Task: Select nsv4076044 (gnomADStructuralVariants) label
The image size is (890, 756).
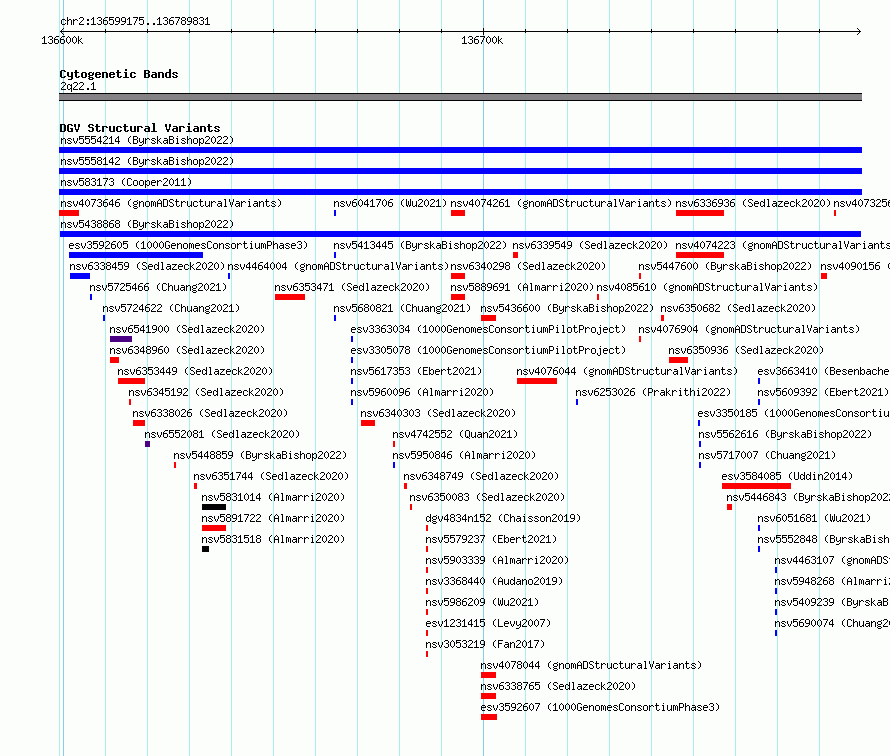Action: tap(627, 371)
